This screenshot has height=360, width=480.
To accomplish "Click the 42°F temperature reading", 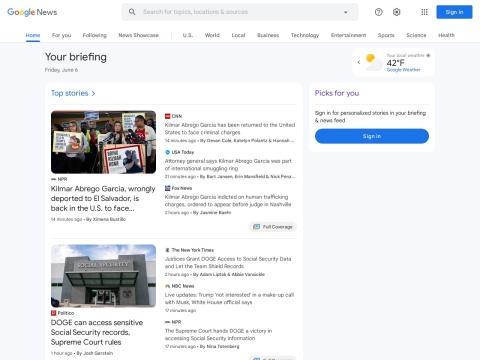I will [x=396, y=63].
